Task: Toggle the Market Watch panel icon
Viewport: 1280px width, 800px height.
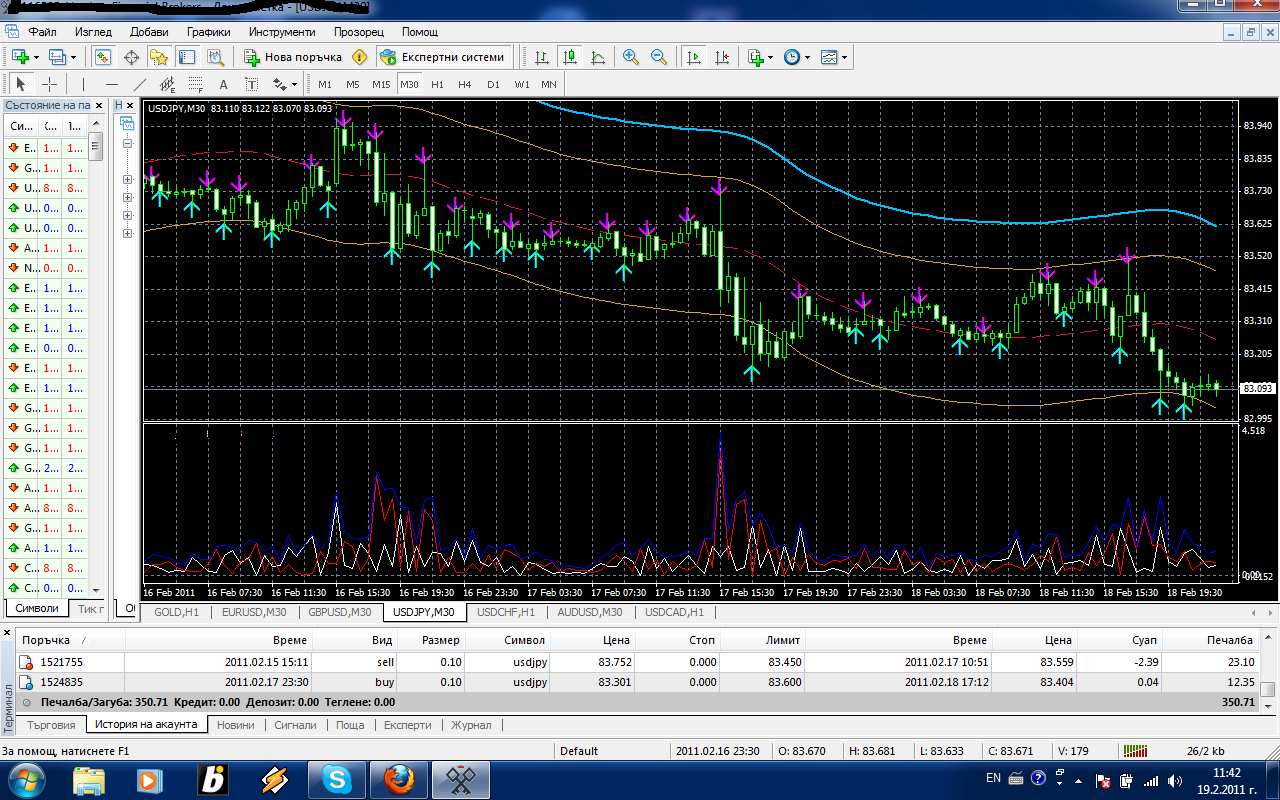Action: pos(103,57)
